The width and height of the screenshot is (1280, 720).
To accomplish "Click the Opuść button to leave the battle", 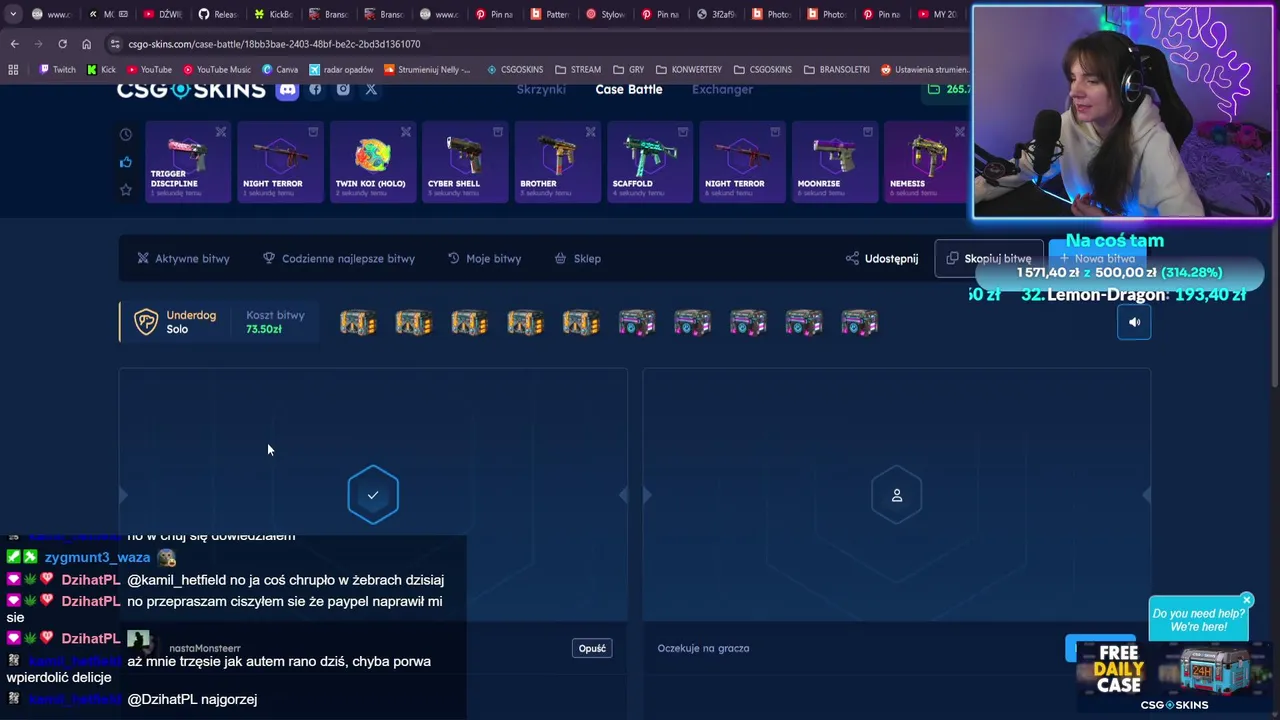I will click(x=592, y=648).
